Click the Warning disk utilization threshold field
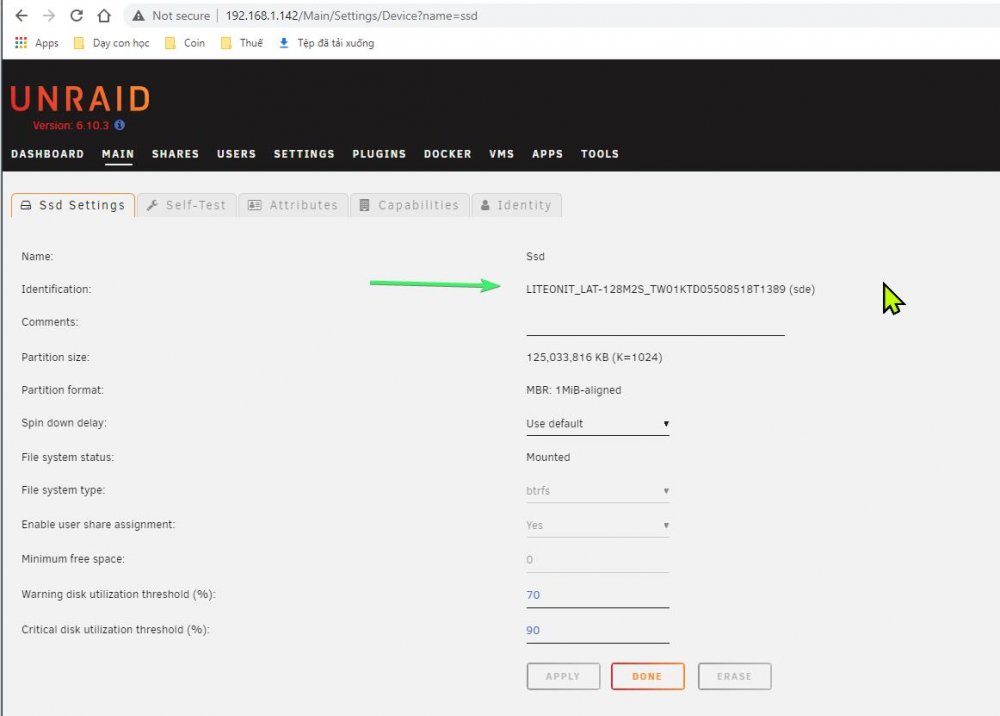 (x=598, y=595)
